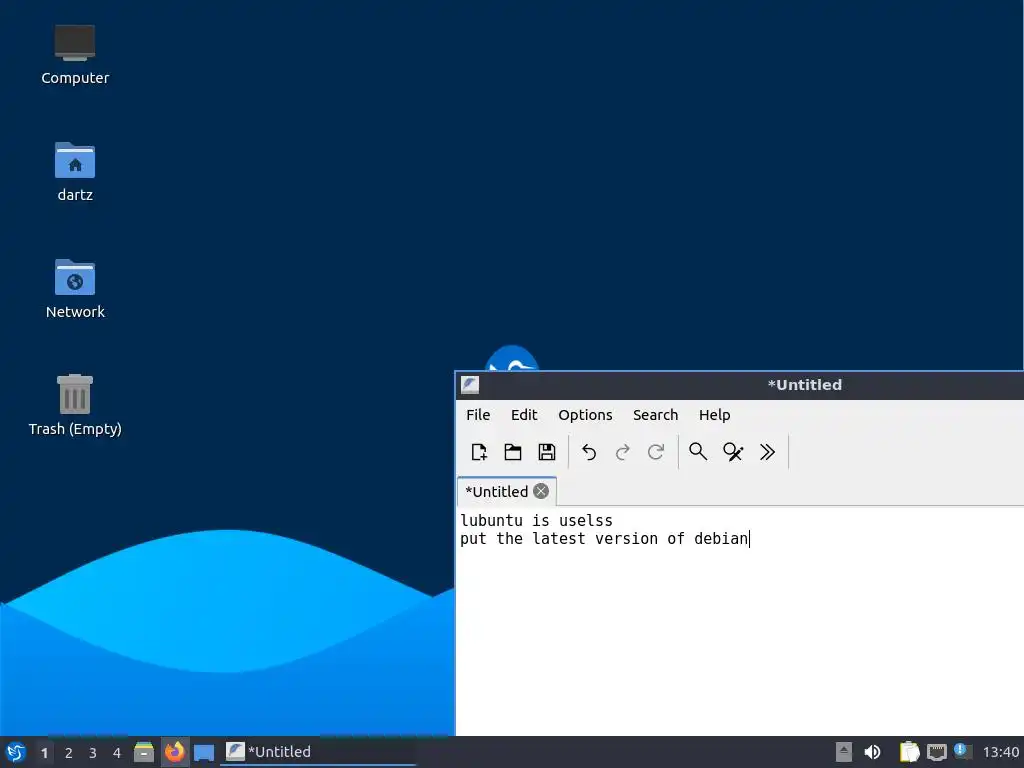Switch to workspace 2
1024x768 pixels.
pos(69,753)
